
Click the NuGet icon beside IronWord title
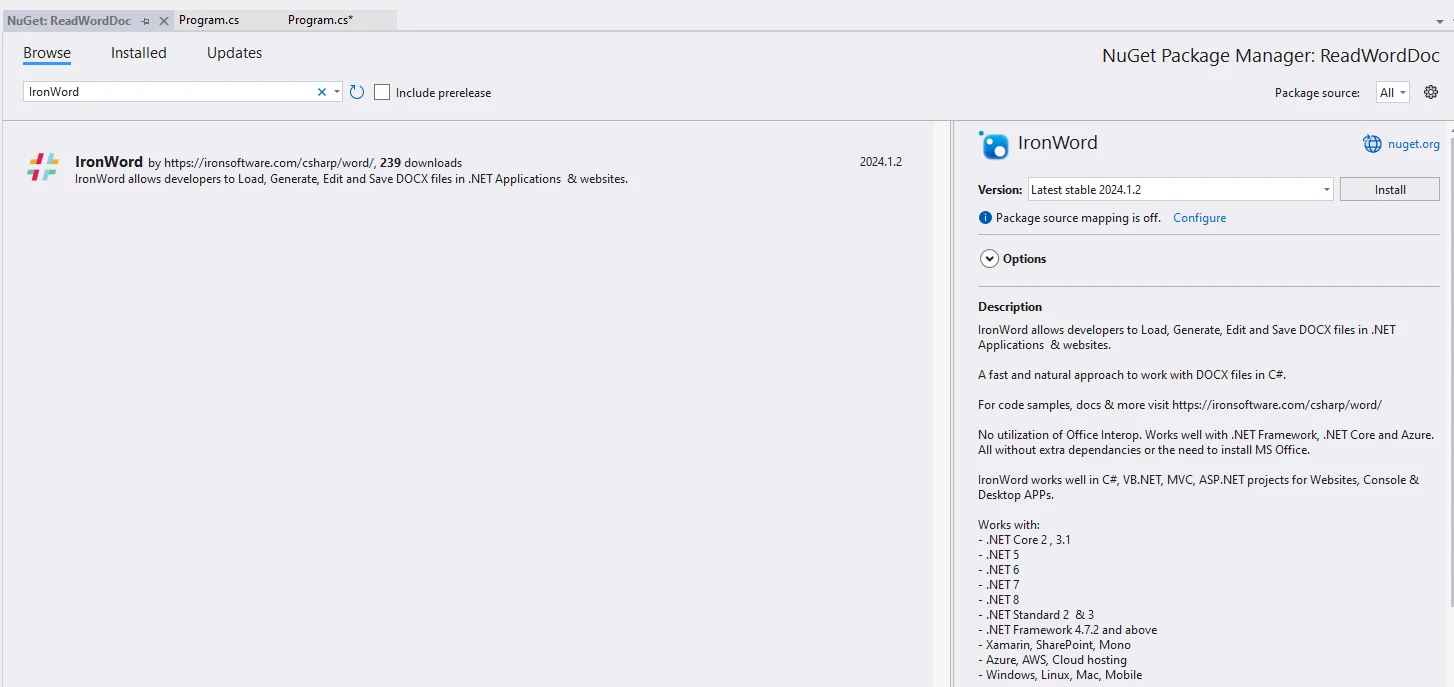point(994,145)
